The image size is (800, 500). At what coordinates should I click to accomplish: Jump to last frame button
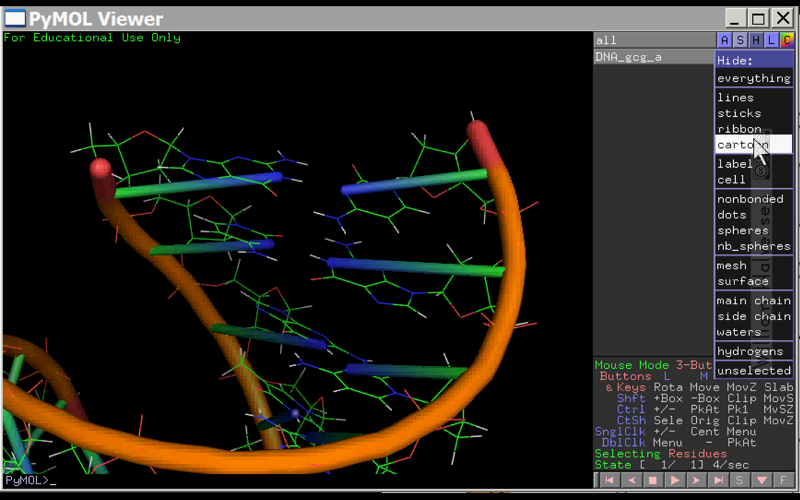click(718, 480)
